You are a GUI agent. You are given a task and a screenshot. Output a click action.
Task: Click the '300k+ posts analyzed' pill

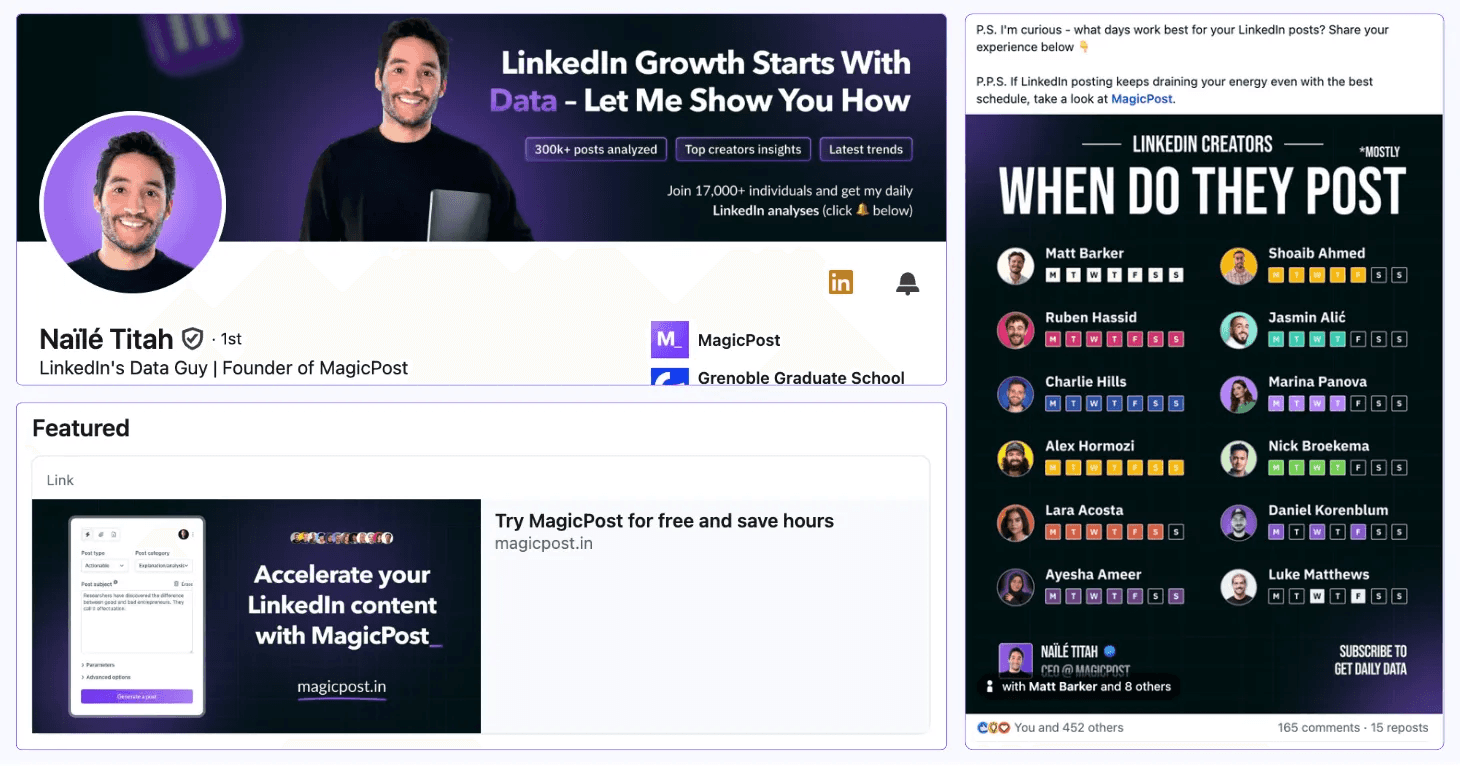point(596,149)
